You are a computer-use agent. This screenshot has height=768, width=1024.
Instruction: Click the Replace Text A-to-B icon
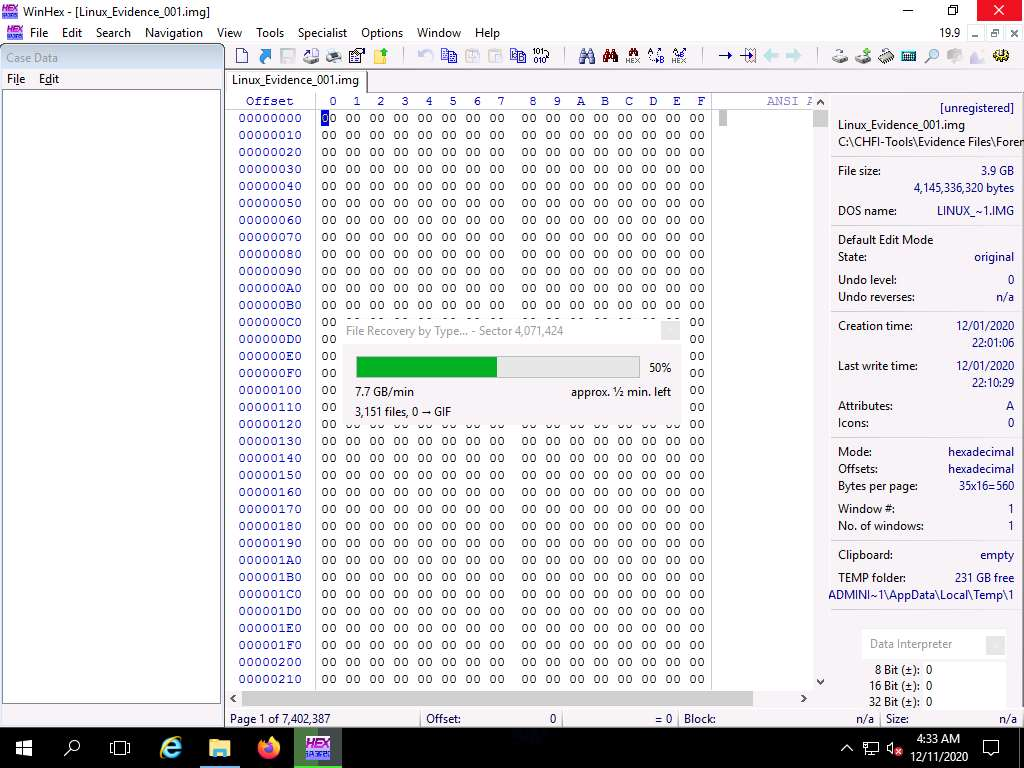coord(656,56)
